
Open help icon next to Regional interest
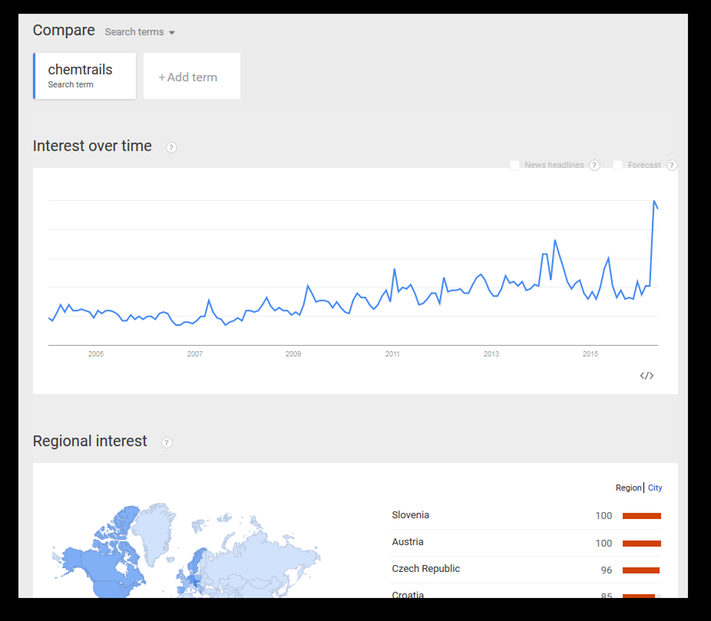[166, 443]
